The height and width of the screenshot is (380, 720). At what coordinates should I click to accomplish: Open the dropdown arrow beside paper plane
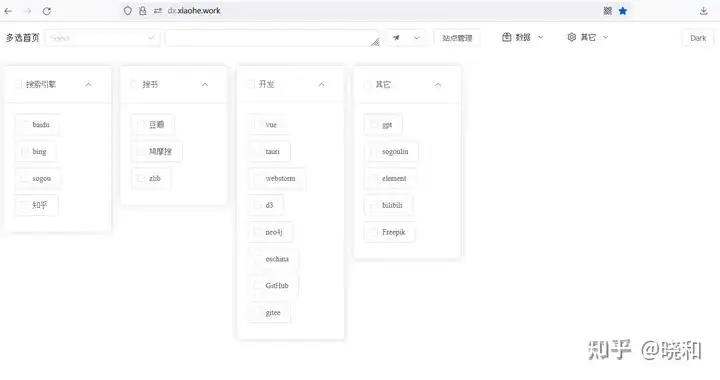point(416,38)
